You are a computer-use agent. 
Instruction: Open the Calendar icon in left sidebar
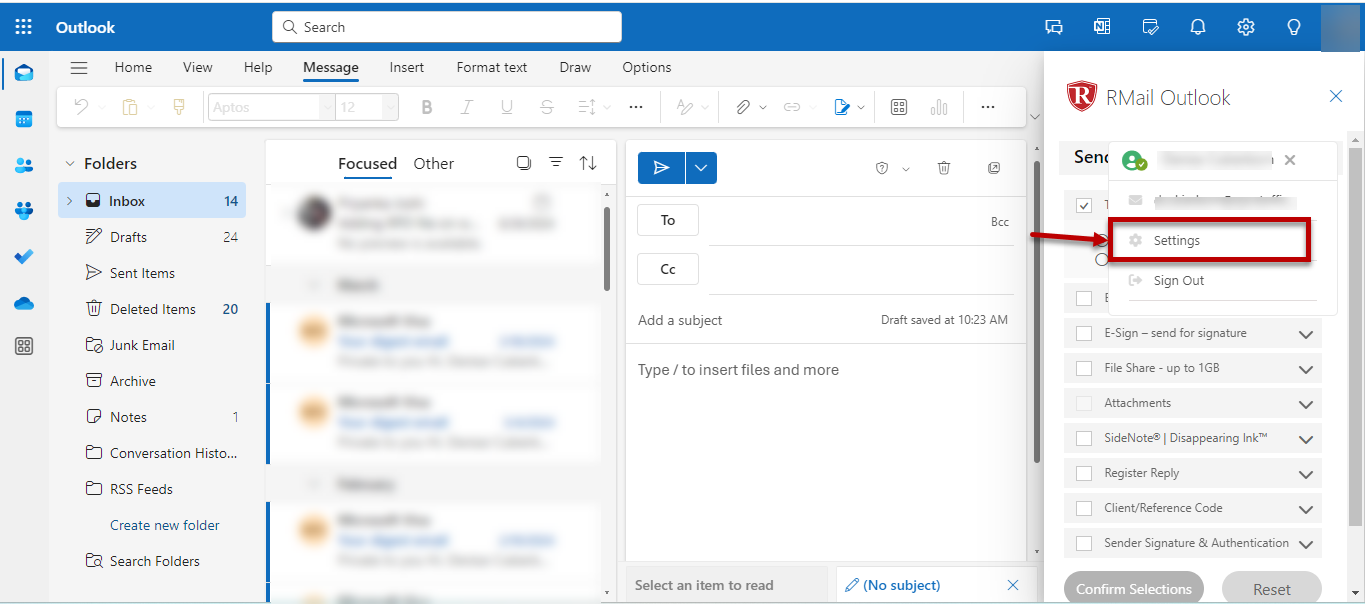tap(24, 119)
